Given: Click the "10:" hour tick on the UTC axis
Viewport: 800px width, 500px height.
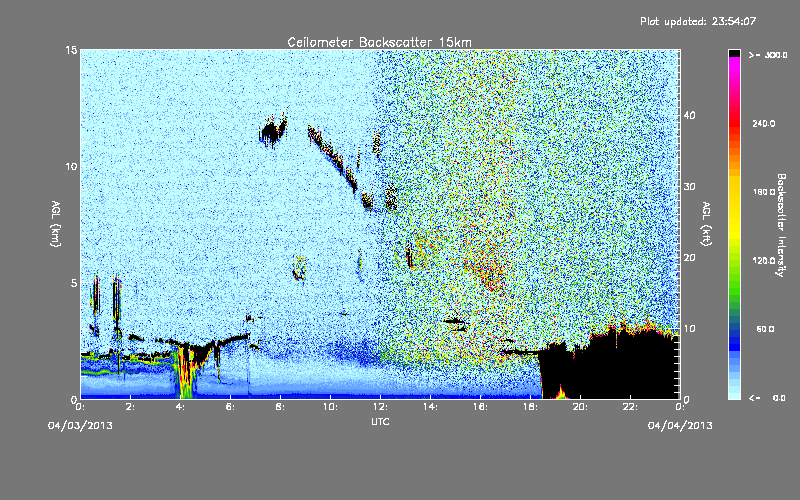Looking at the screenshot, I should (x=331, y=407).
